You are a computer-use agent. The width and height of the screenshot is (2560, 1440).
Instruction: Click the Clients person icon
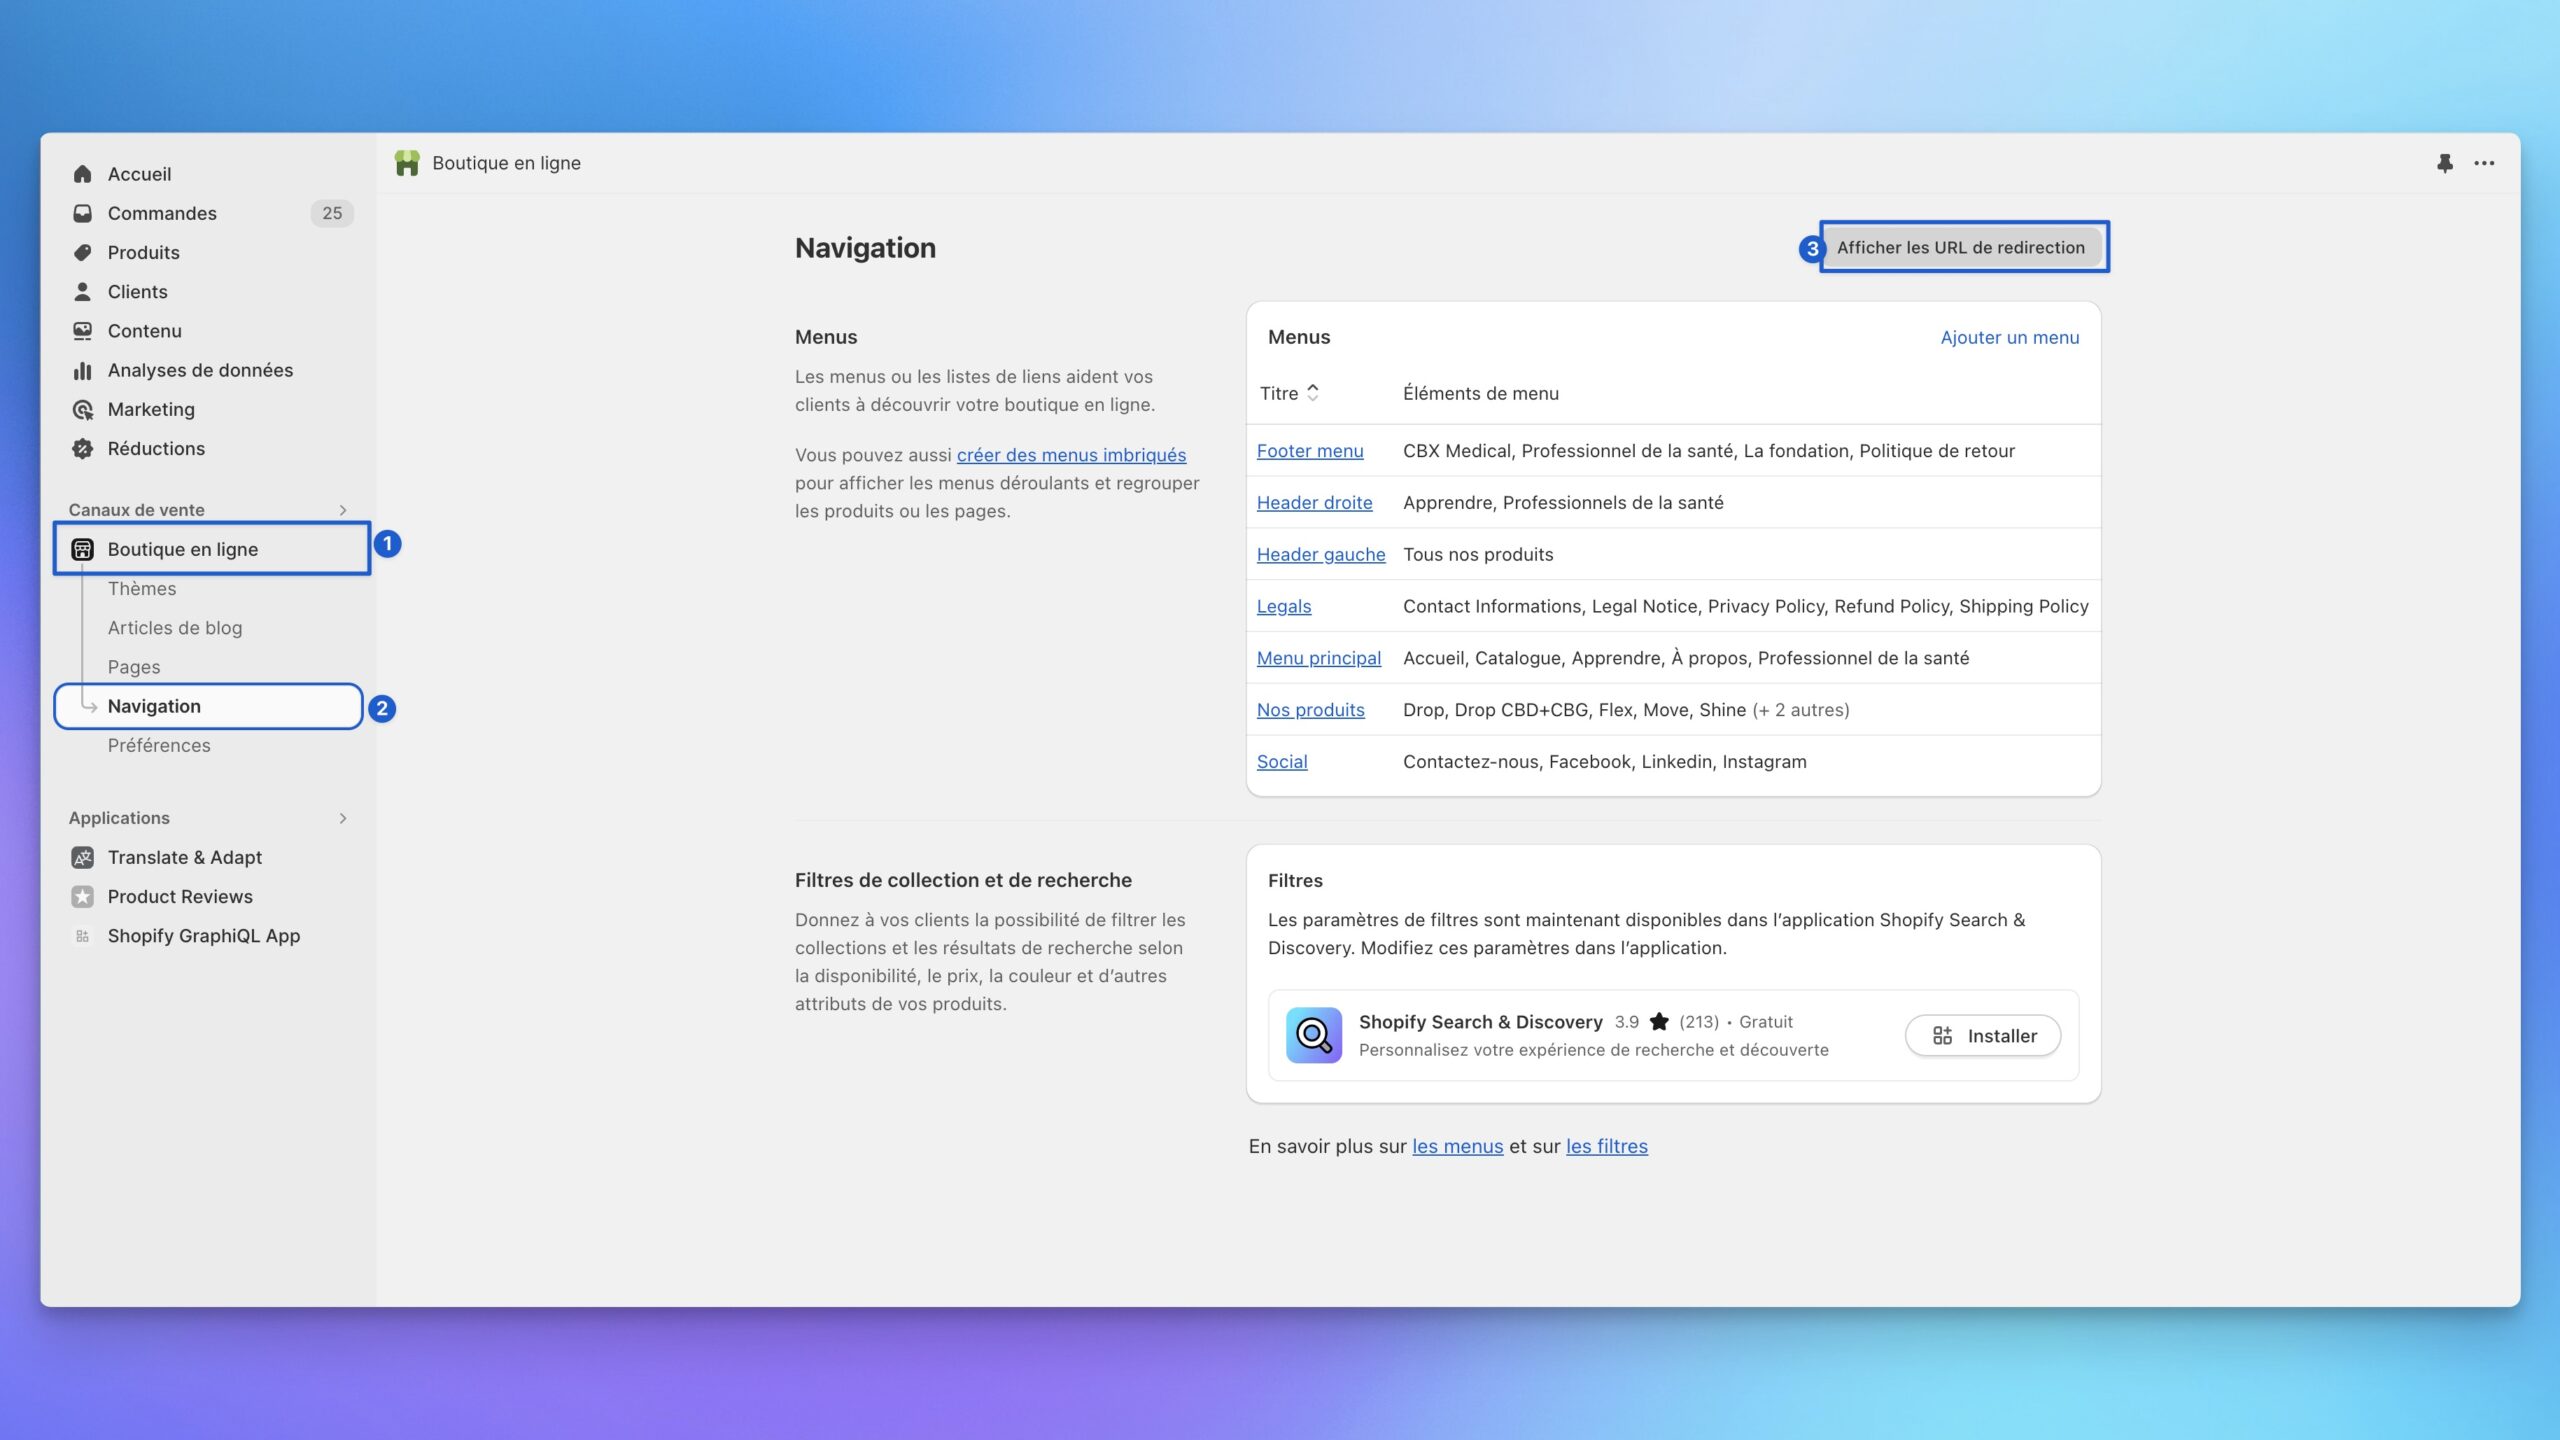pos(82,292)
